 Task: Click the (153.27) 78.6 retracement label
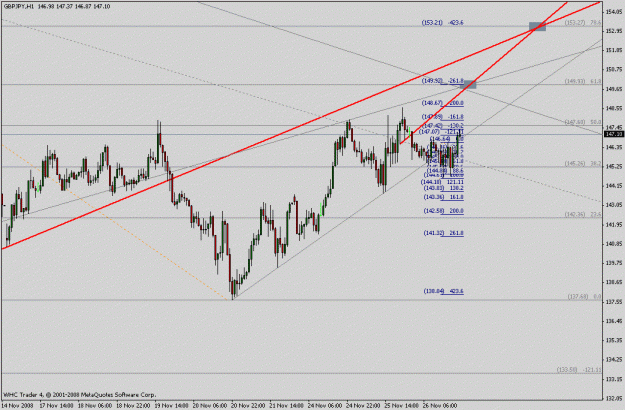pos(583,23)
